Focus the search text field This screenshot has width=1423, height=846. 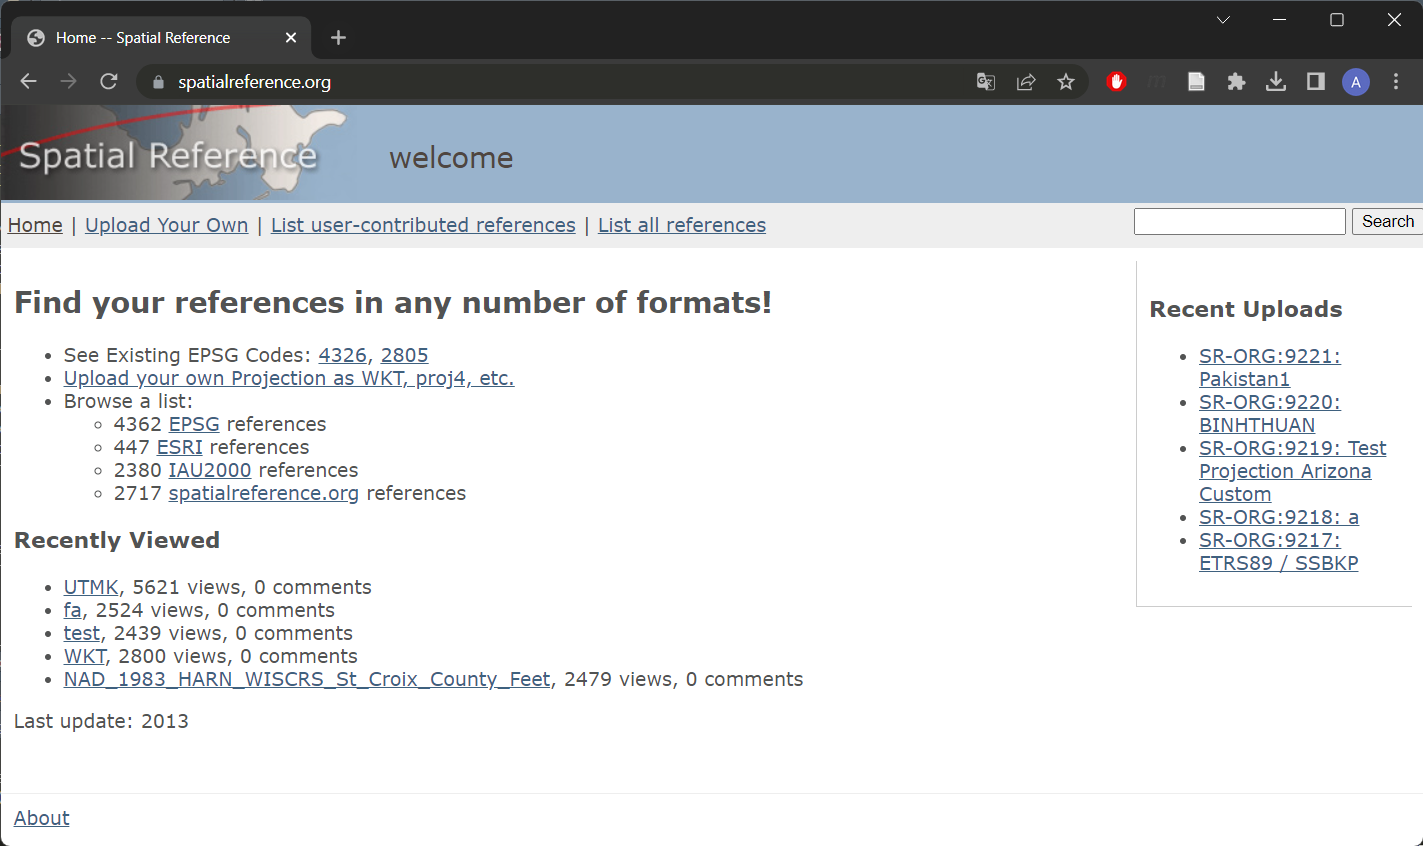(x=1240, y=222)
